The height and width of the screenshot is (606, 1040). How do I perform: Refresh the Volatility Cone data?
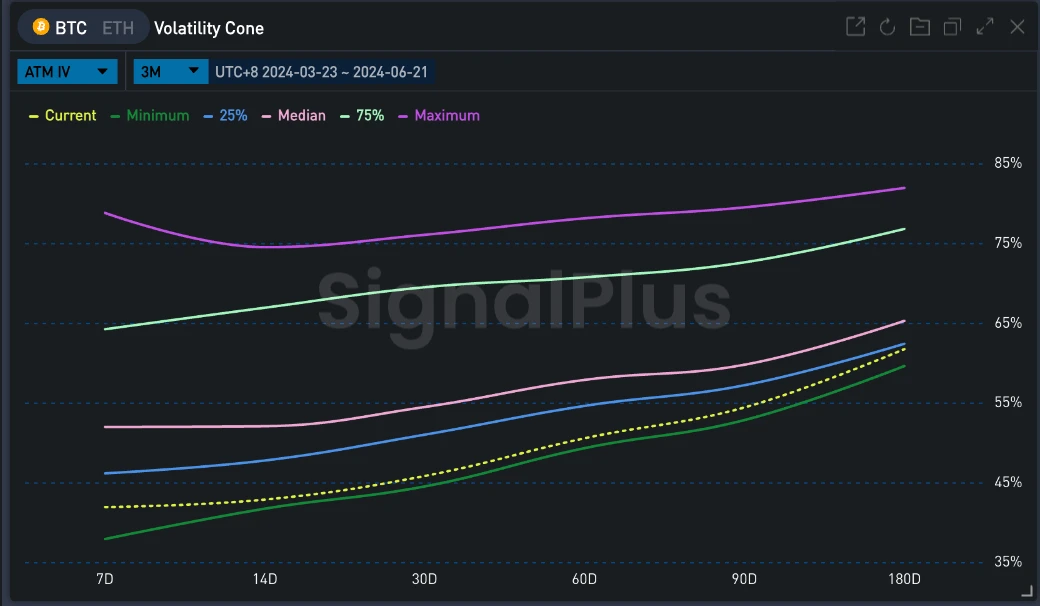(887, 27)
